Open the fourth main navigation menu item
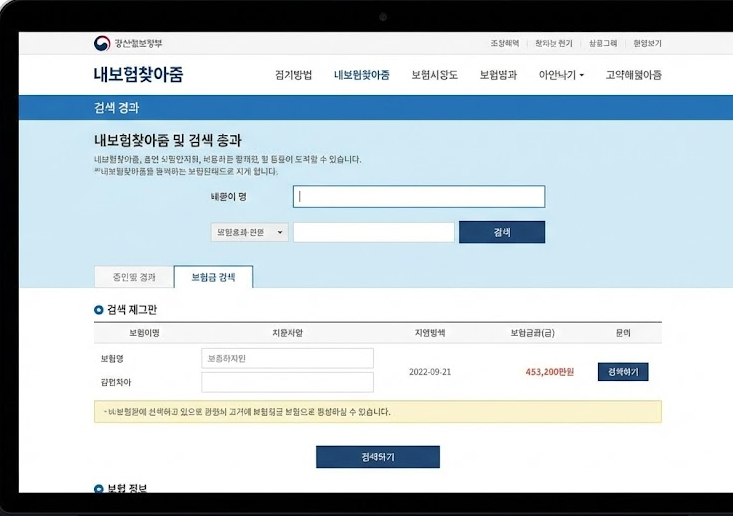This screenshot has height=516, width=733. tap(498, 75)
